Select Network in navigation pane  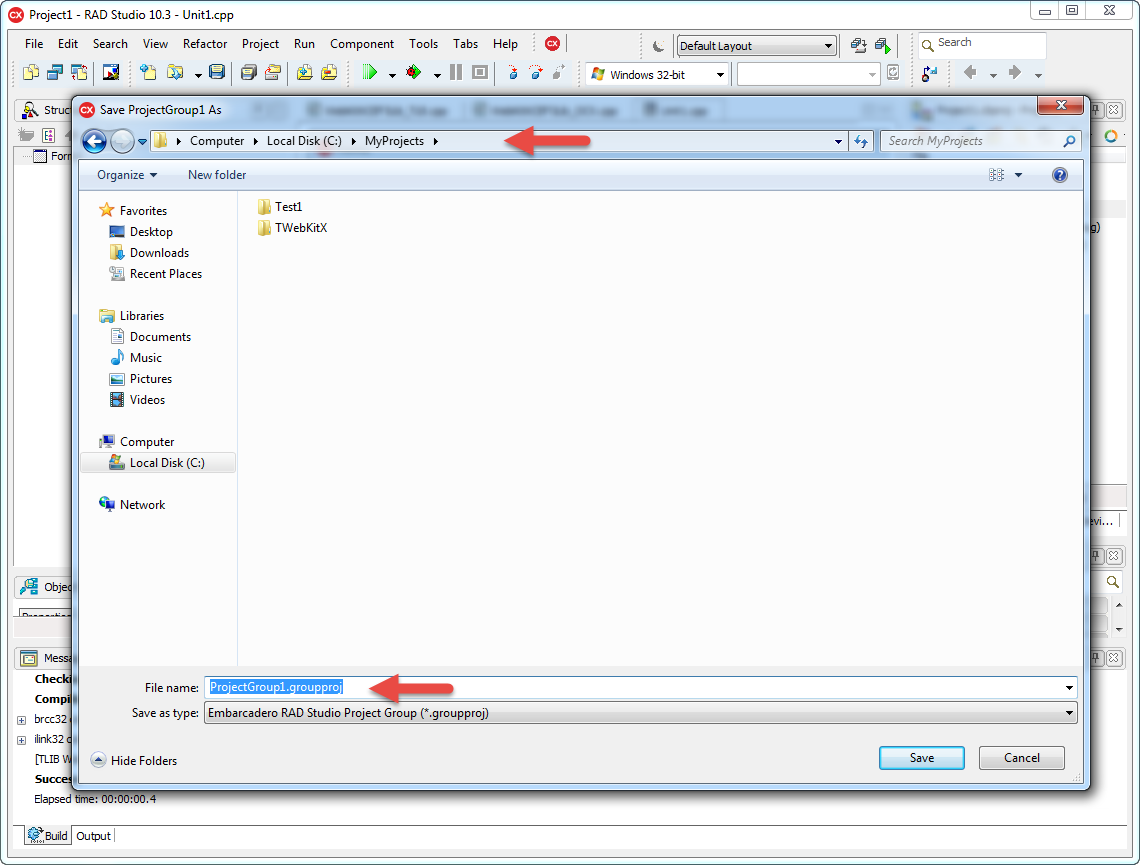click(x=132, y=505)
